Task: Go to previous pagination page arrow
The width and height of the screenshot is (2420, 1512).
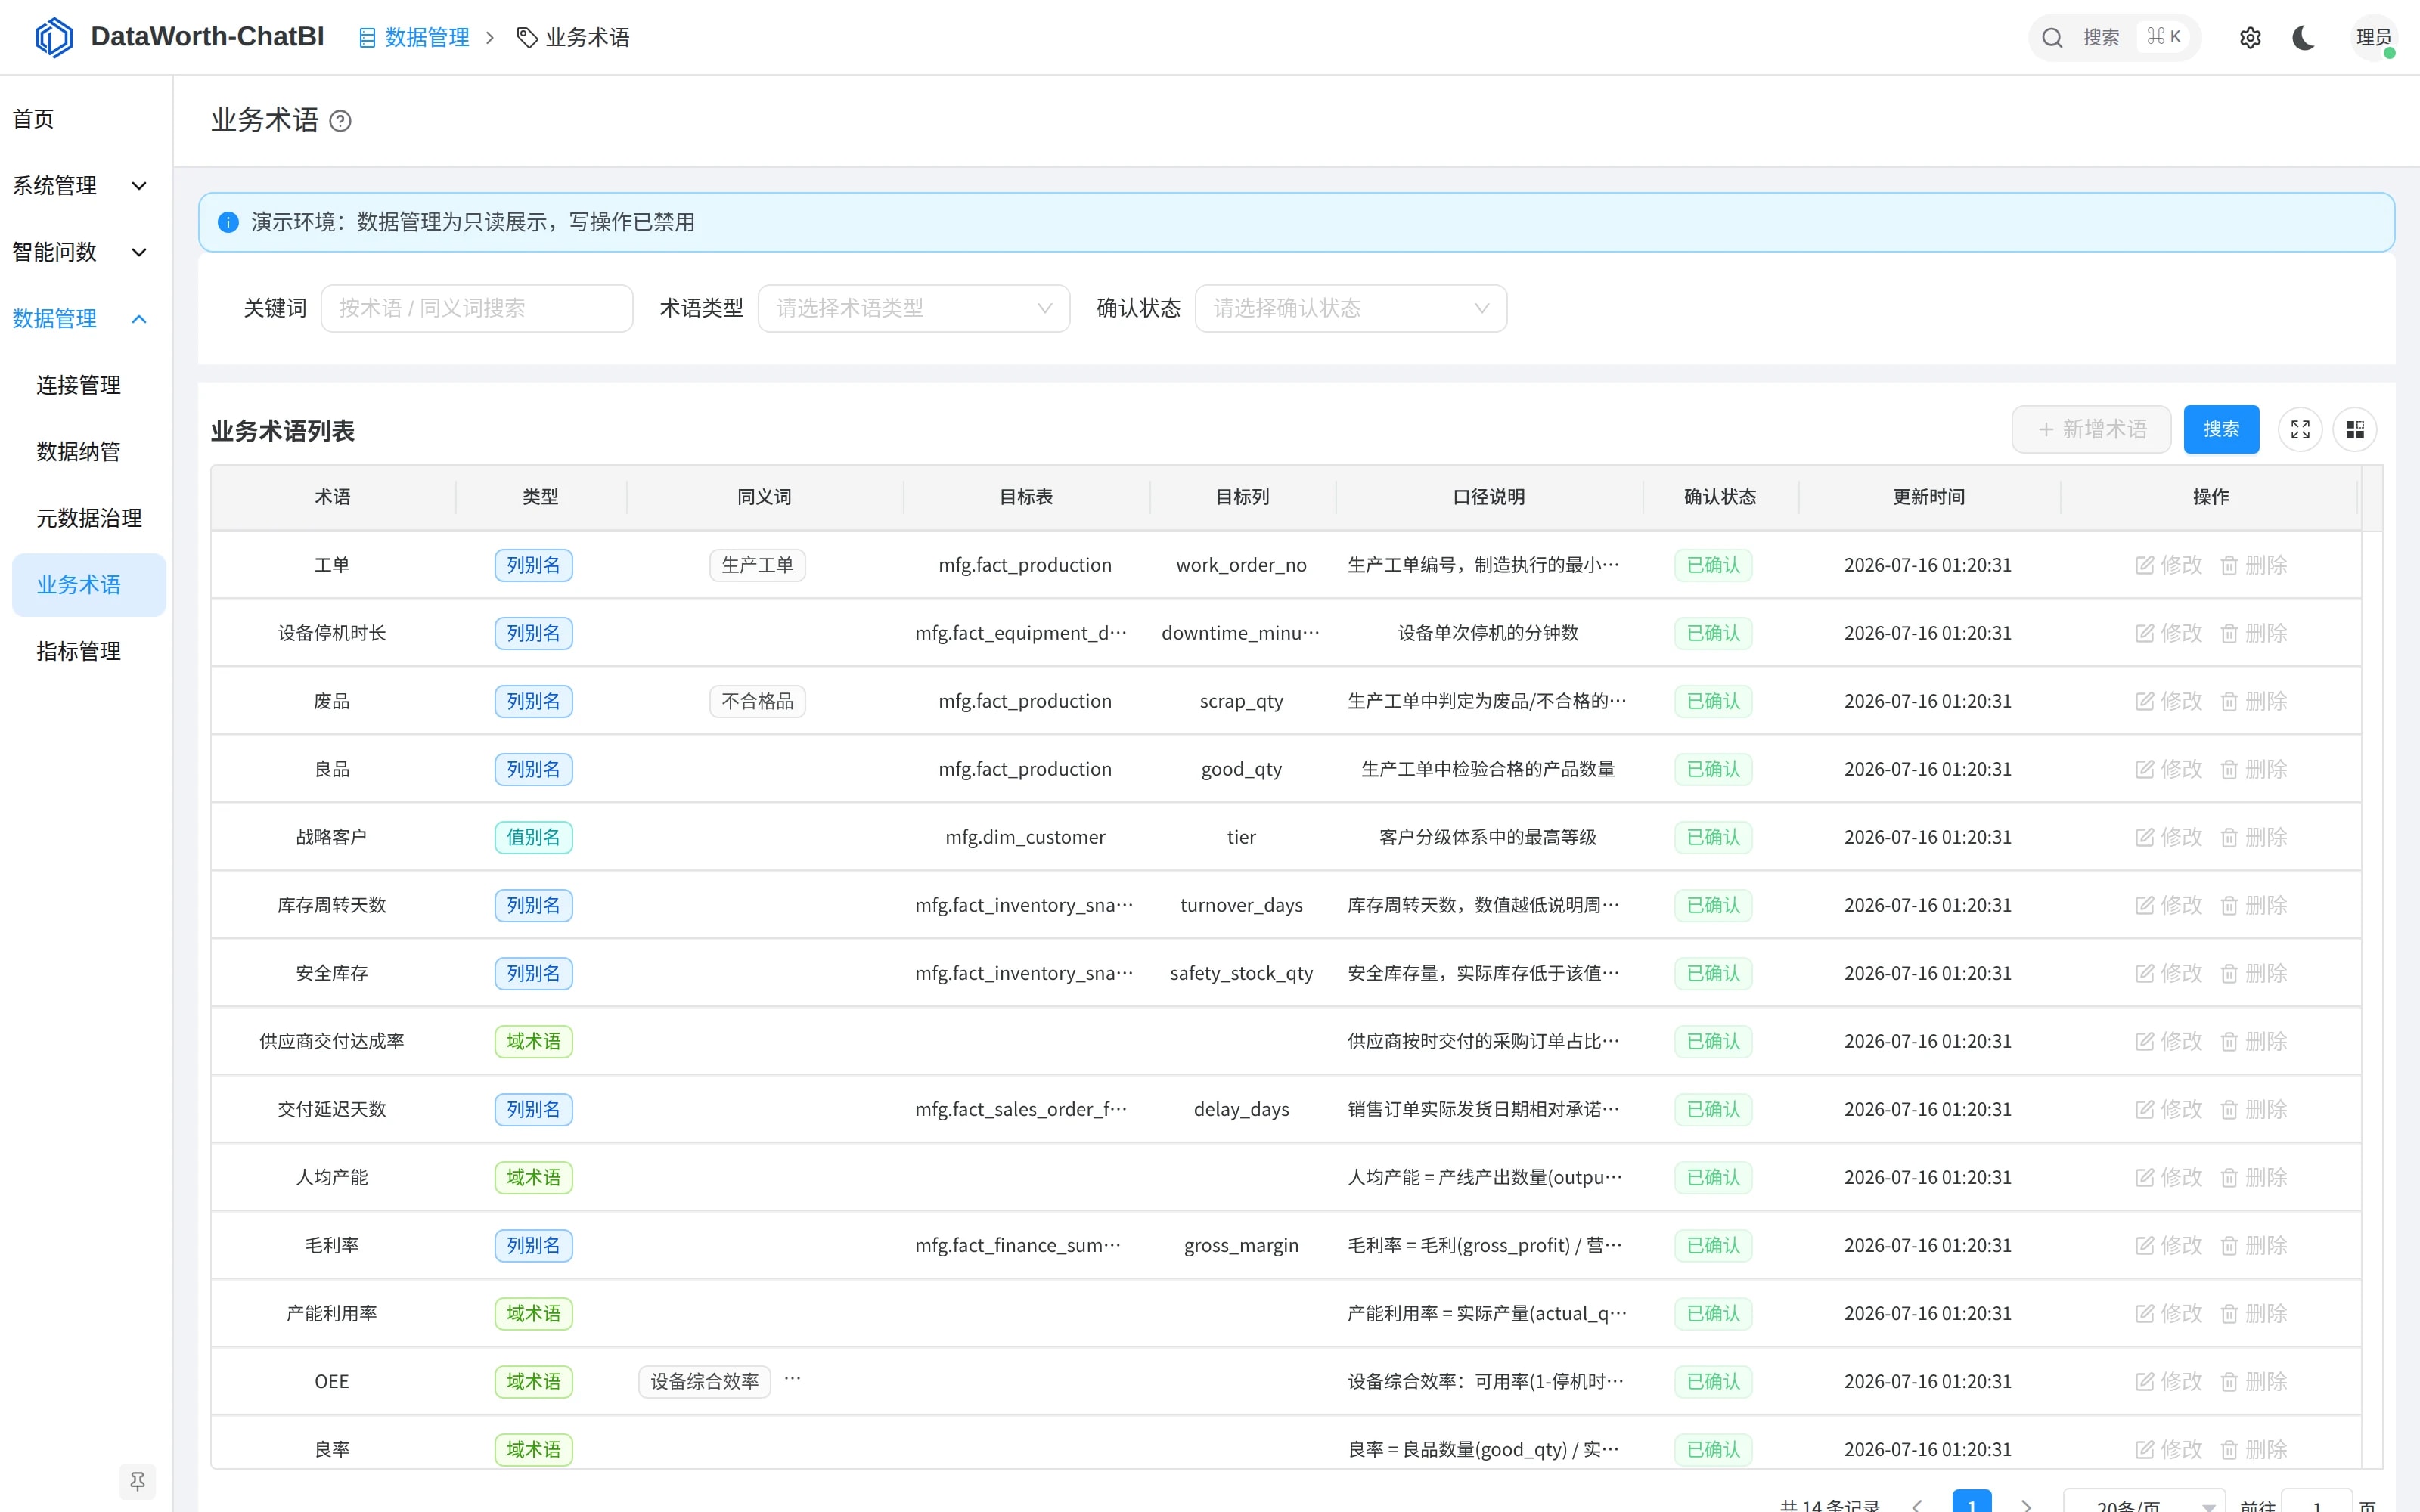Action: tap(1917, 1504)
